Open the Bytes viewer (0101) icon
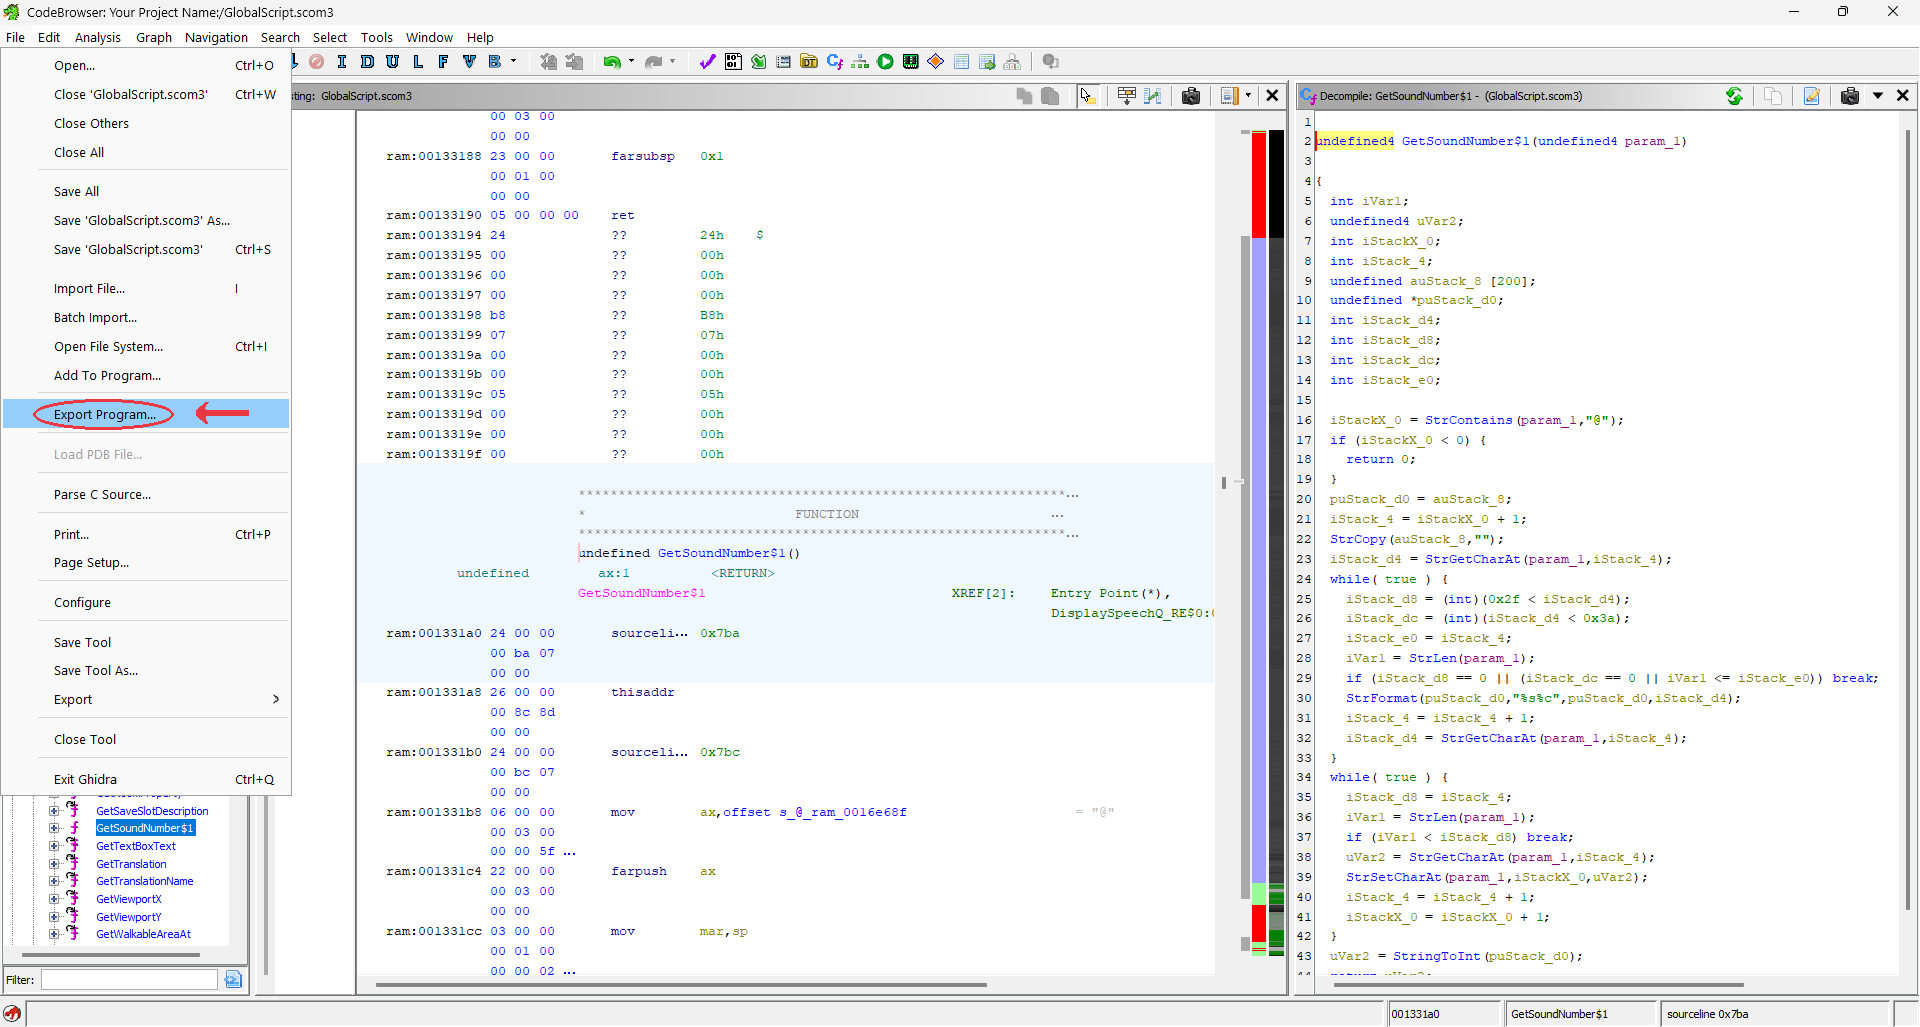 [733, 62]
